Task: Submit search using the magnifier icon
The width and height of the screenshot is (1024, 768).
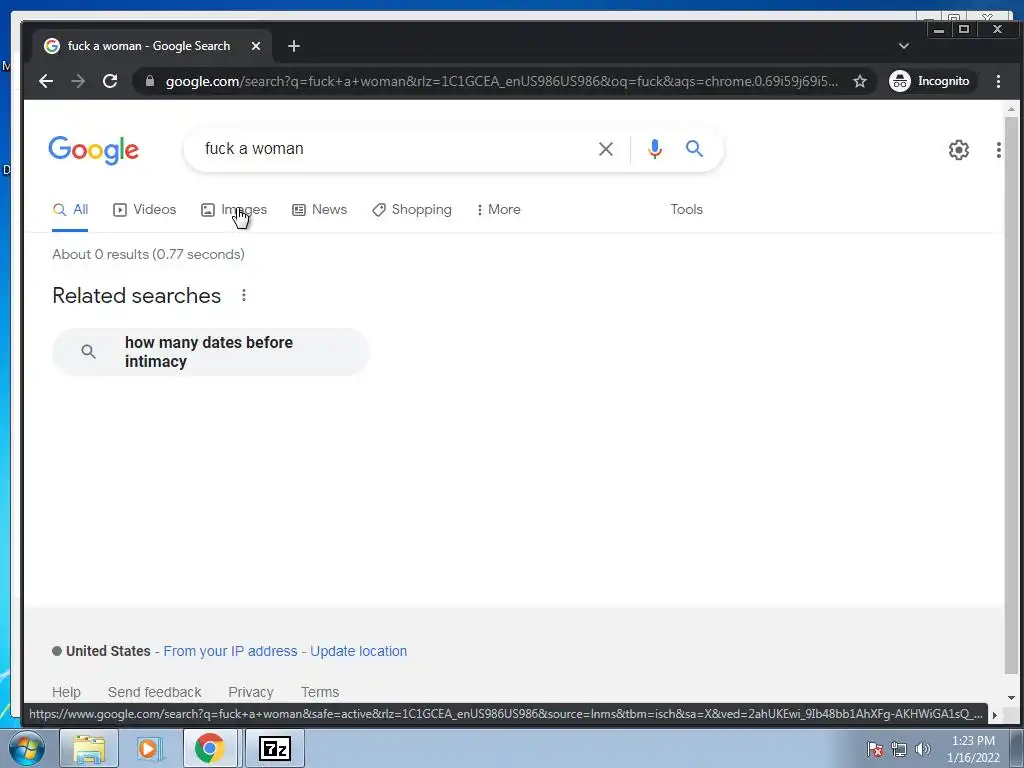Action: [x=694, y=149]
